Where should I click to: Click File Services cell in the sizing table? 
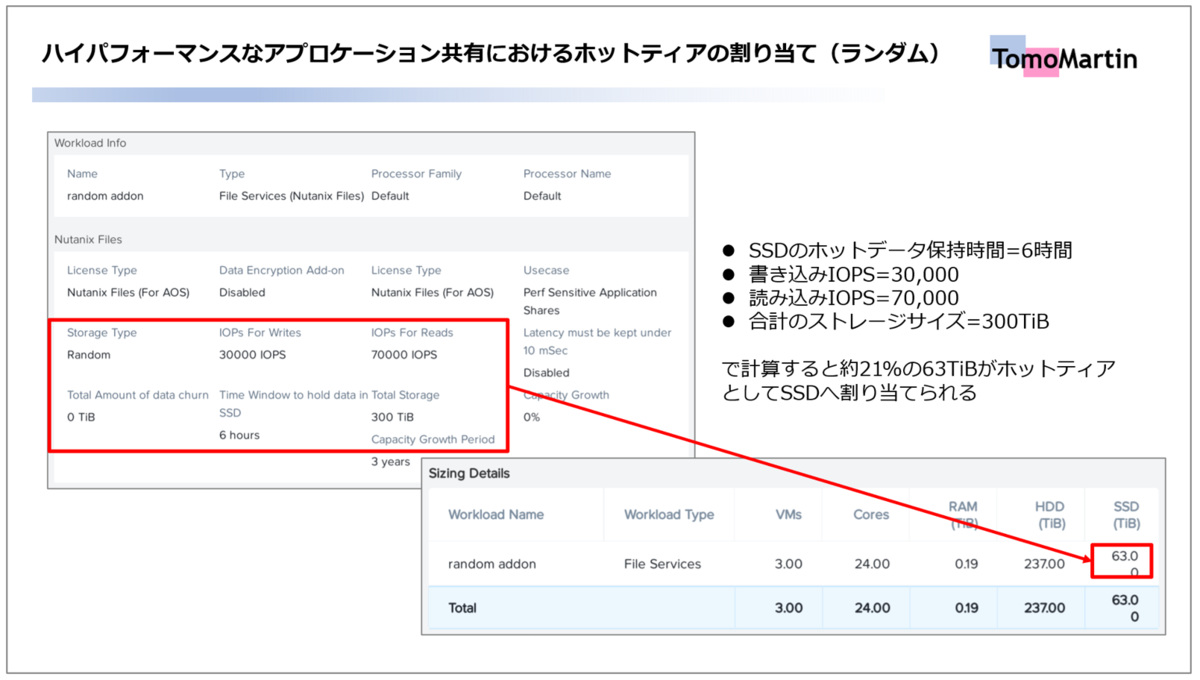point(663,564)
